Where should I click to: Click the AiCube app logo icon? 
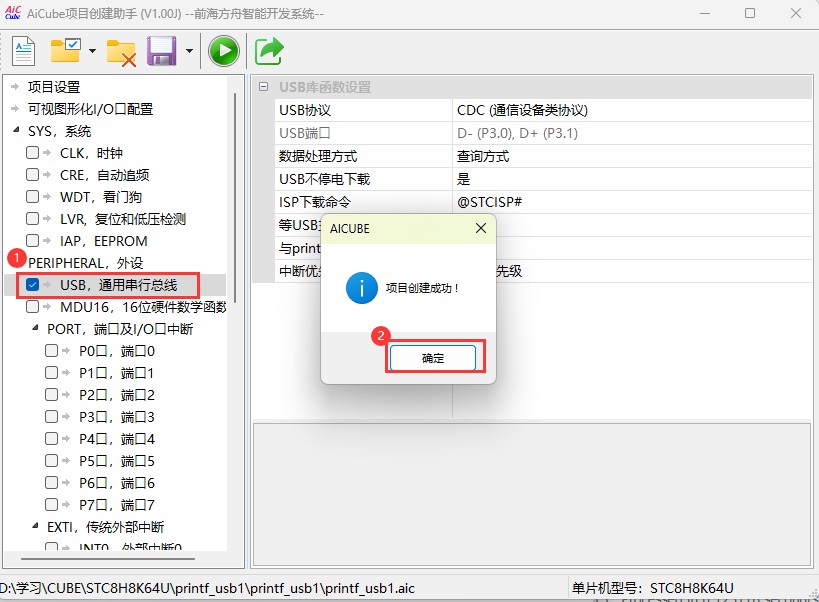13,13
